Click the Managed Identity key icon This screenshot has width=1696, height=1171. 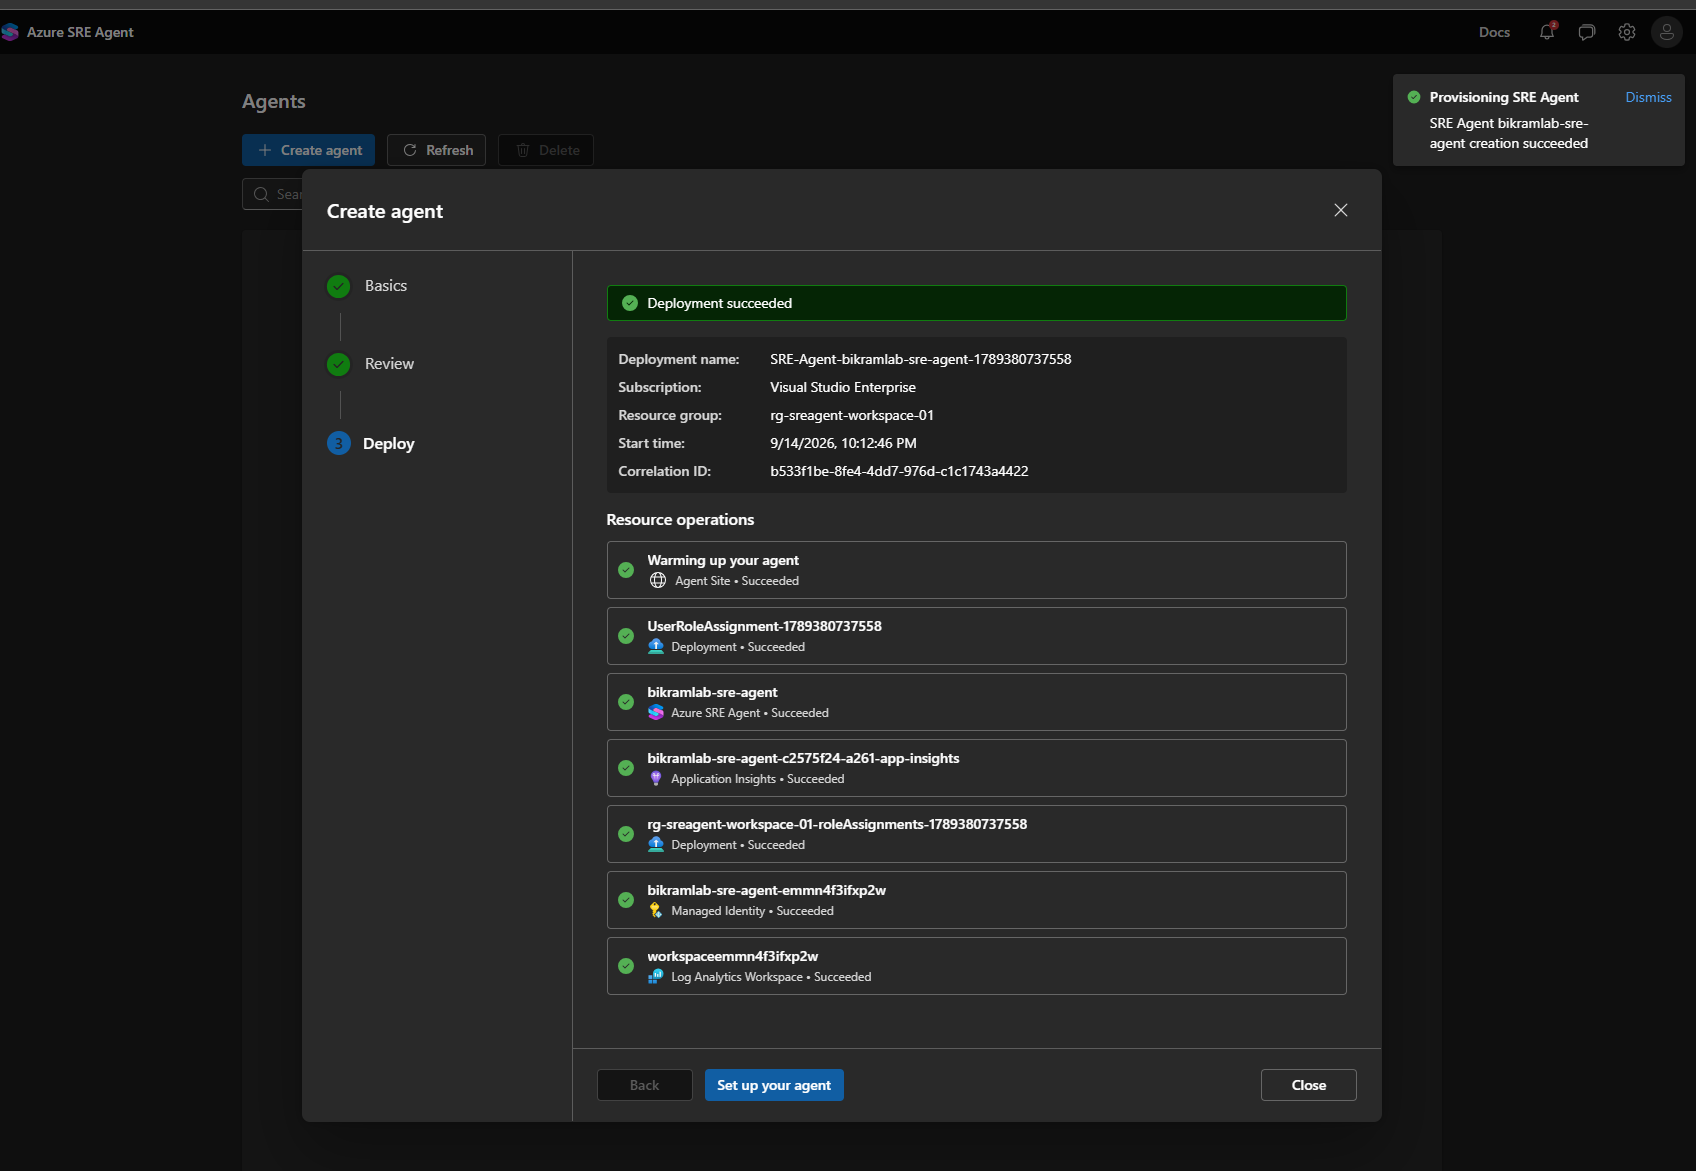pos(656,910)
